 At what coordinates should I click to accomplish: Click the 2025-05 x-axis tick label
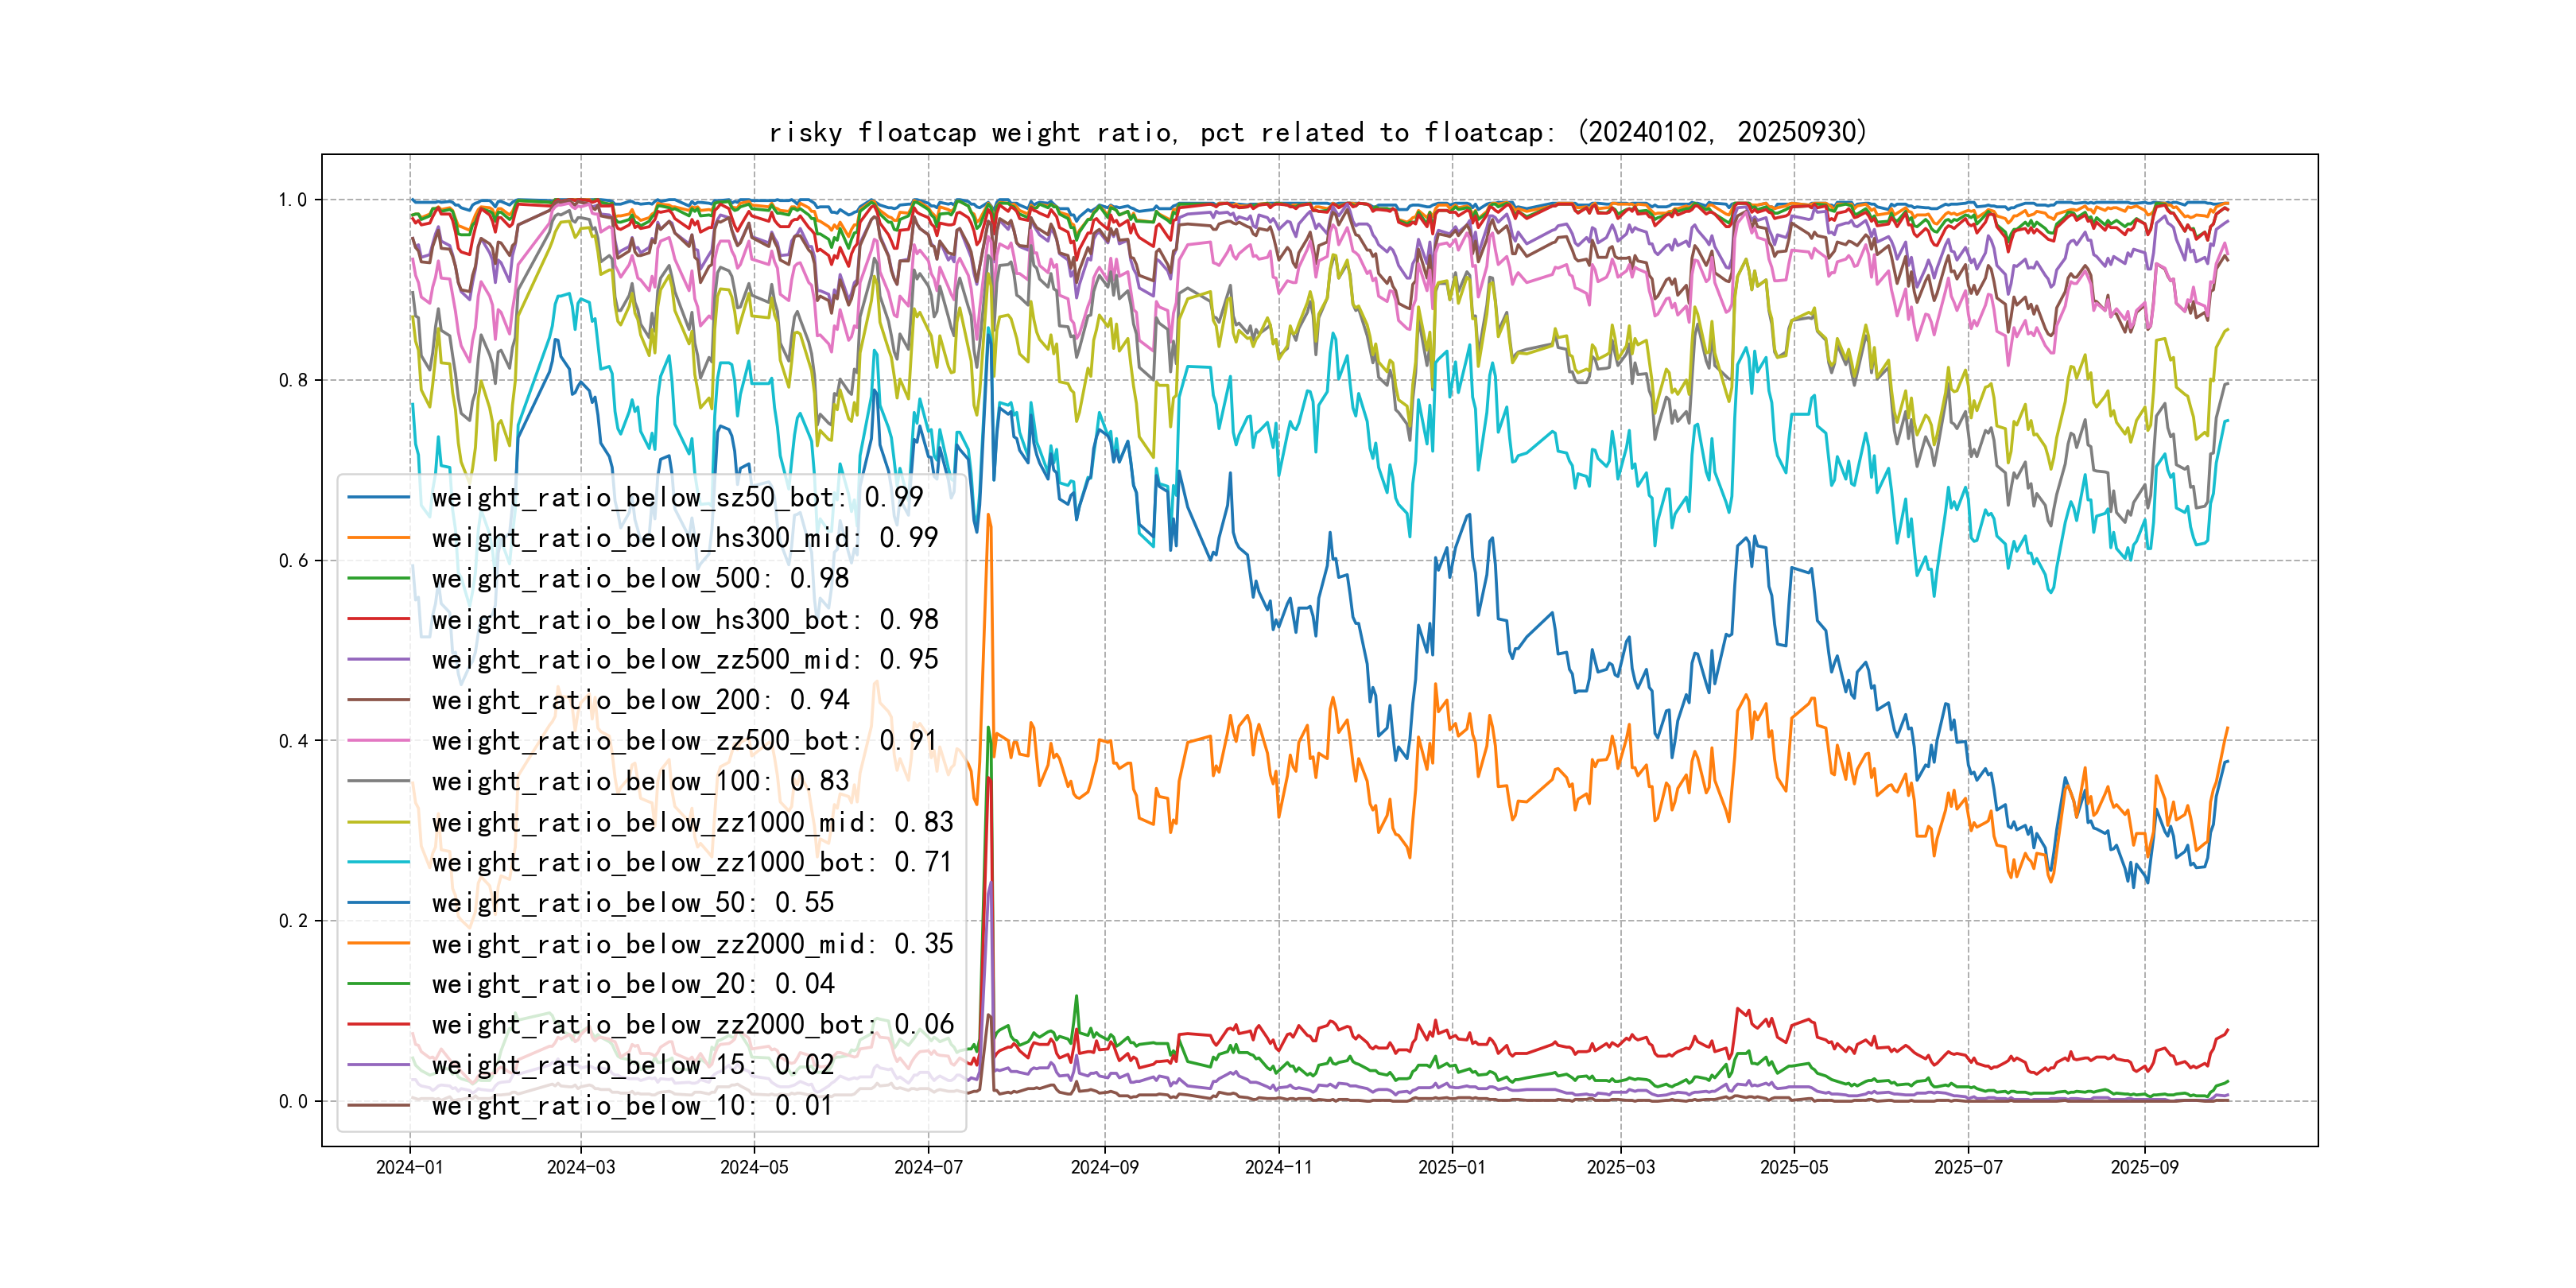coord(1794,1167)
